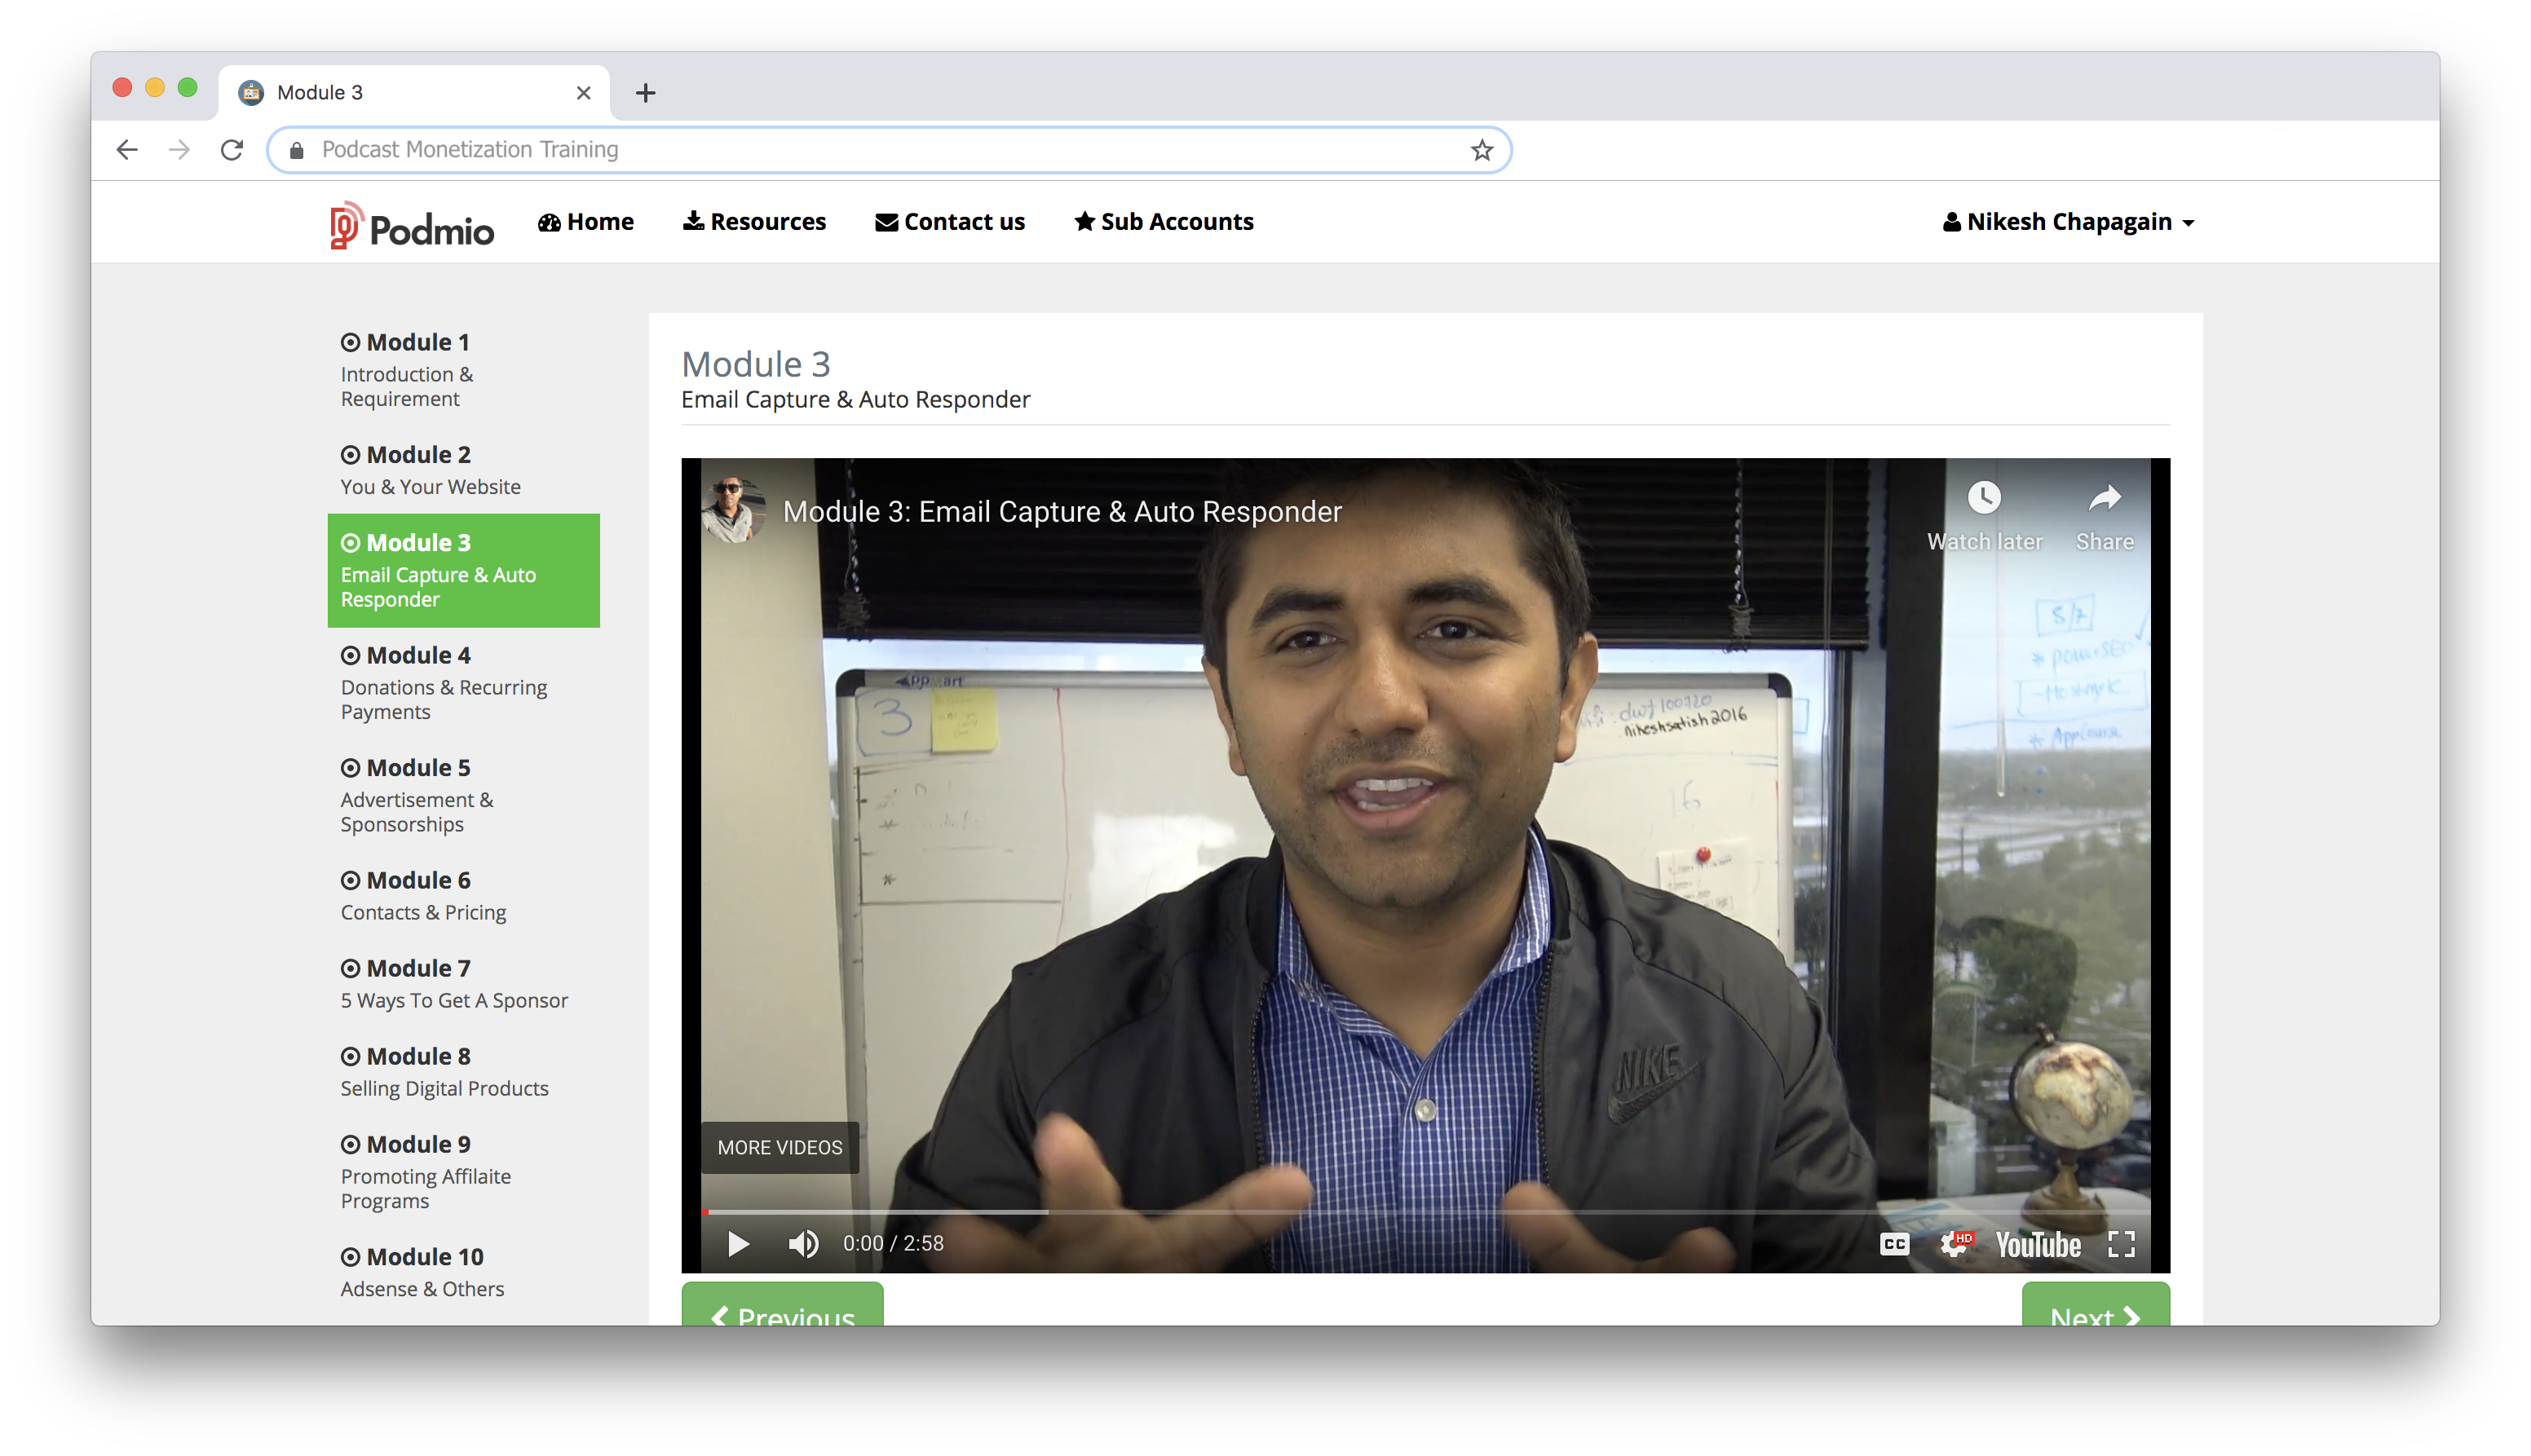Open Module 4 Donations & Recurring Payments

(464, 683)
